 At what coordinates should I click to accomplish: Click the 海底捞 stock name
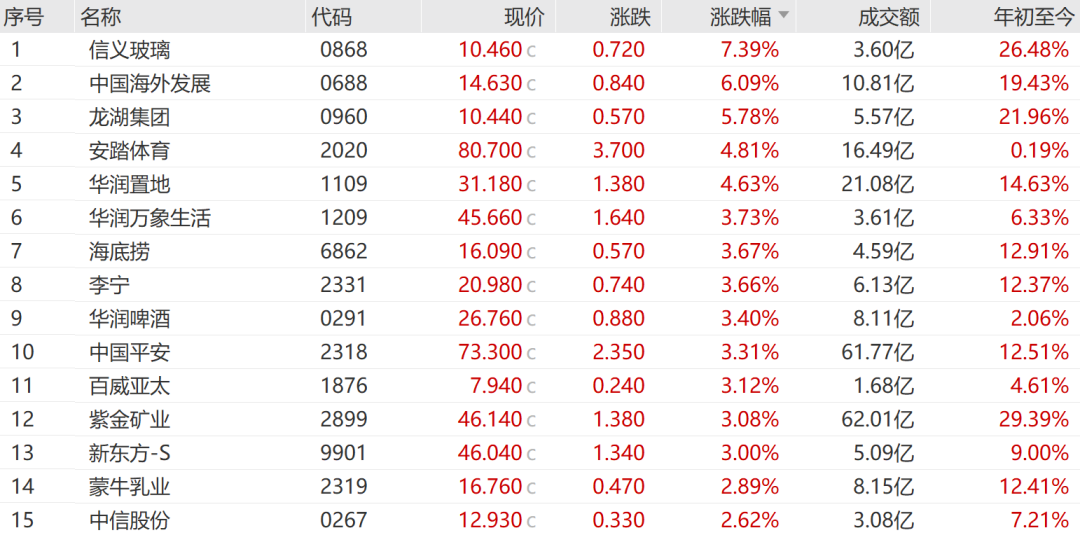coord(120,252)
